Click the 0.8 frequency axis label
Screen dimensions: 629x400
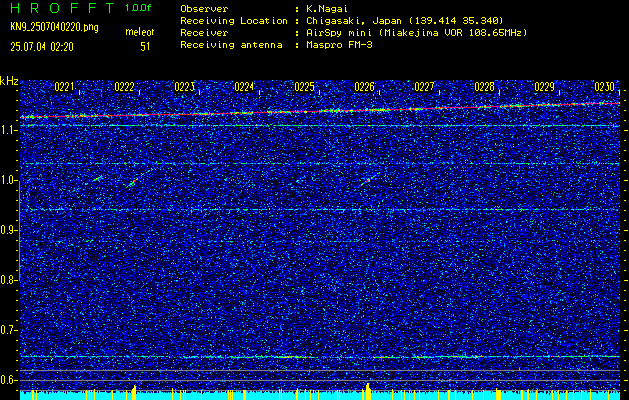coord(8,280)
